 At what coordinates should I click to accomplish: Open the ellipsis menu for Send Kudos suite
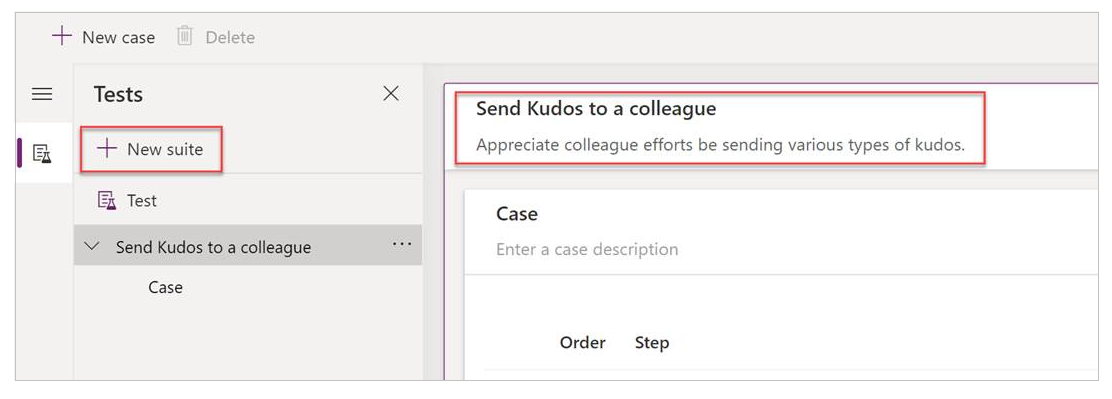pyautogui.click(x=401, y=245)
